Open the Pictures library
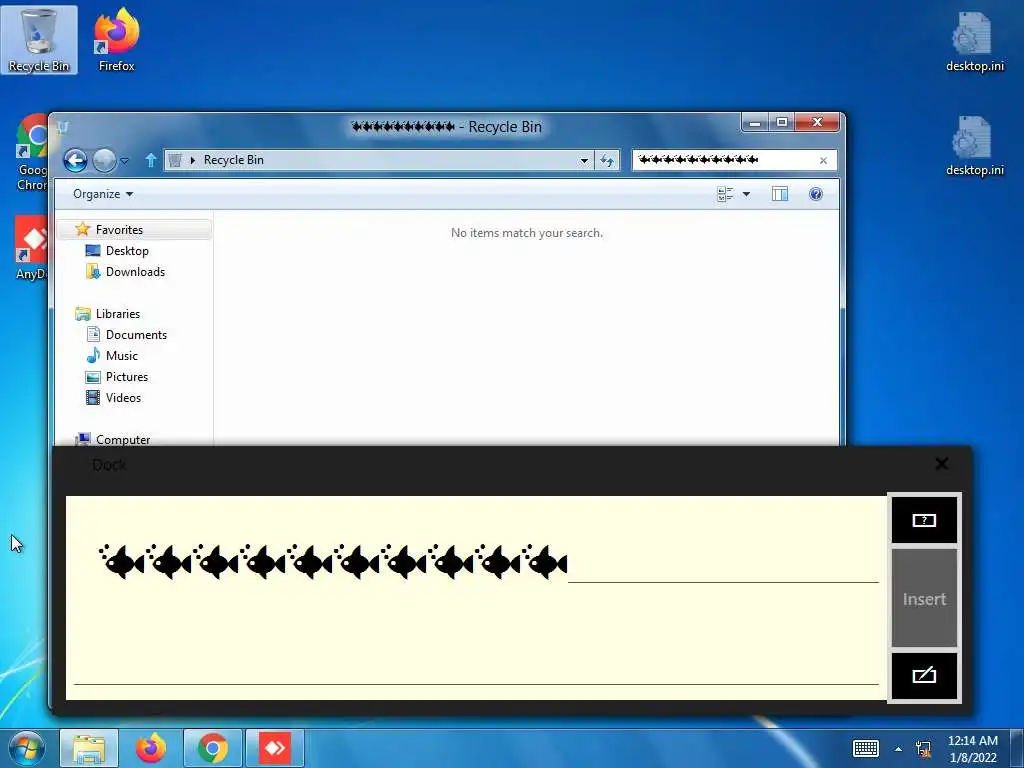Viewport: 1024px width, 768px height. tap(127, 377)
